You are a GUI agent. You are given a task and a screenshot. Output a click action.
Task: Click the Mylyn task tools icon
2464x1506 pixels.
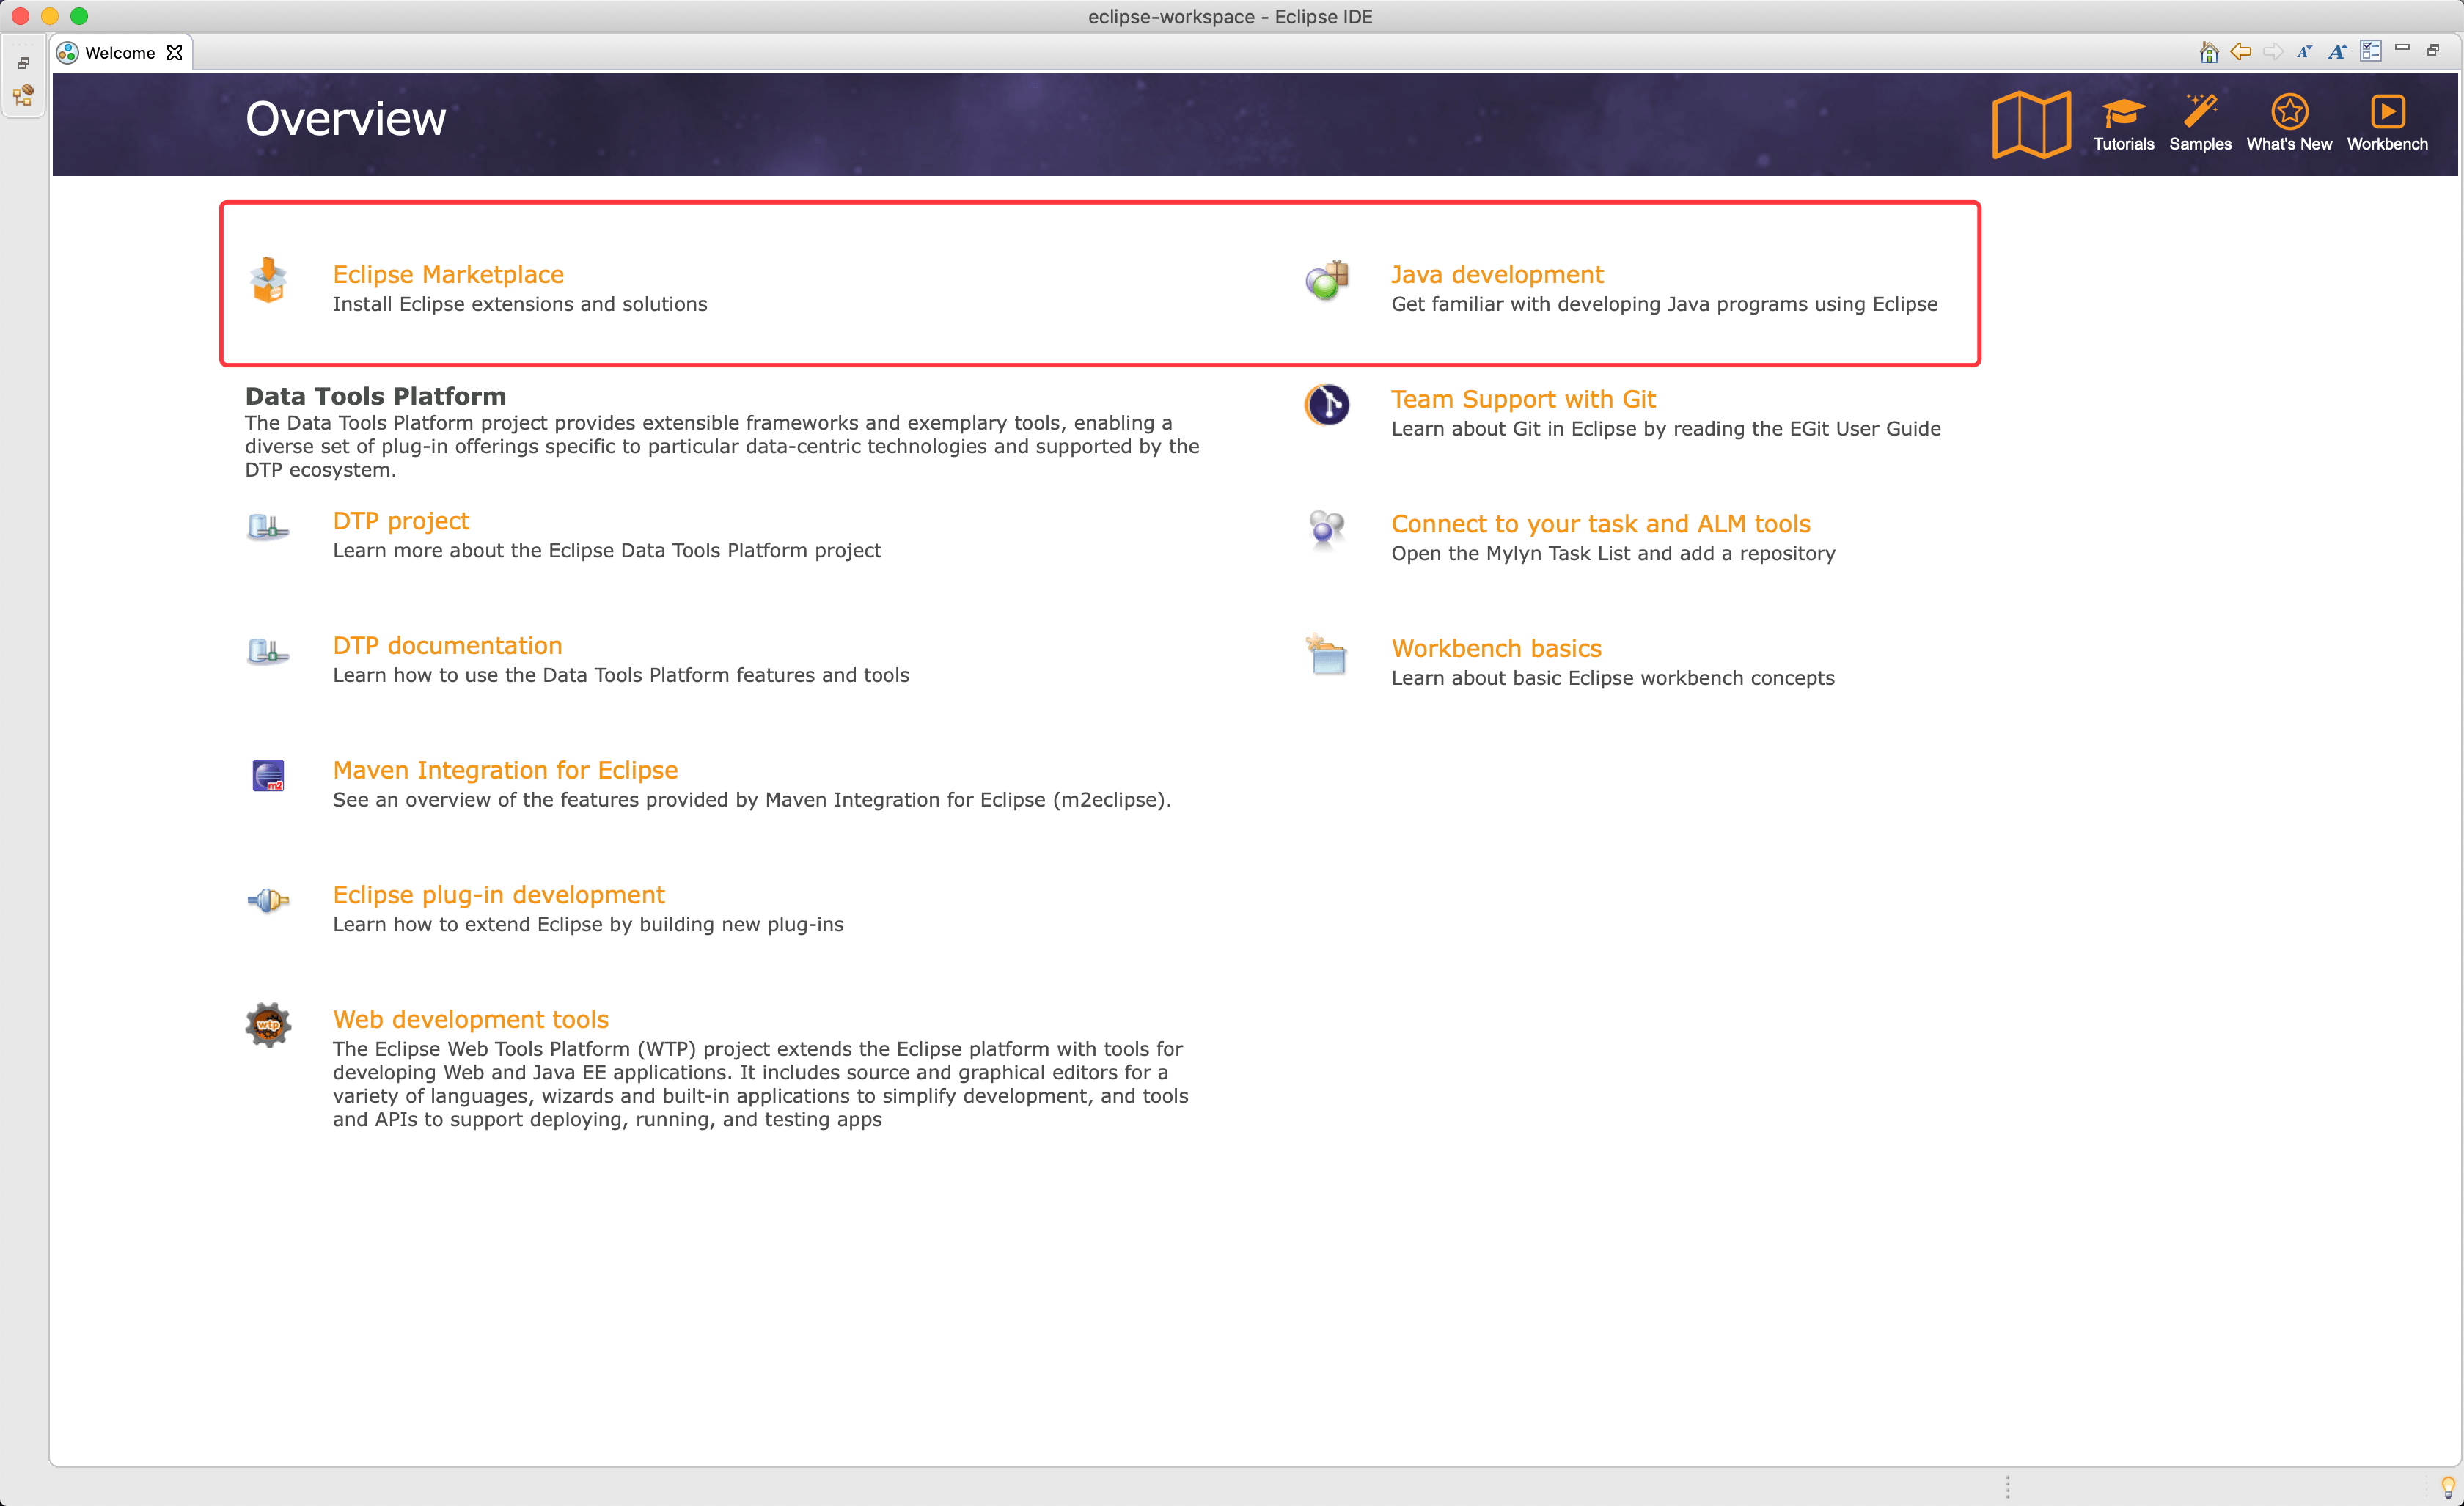1327,529
